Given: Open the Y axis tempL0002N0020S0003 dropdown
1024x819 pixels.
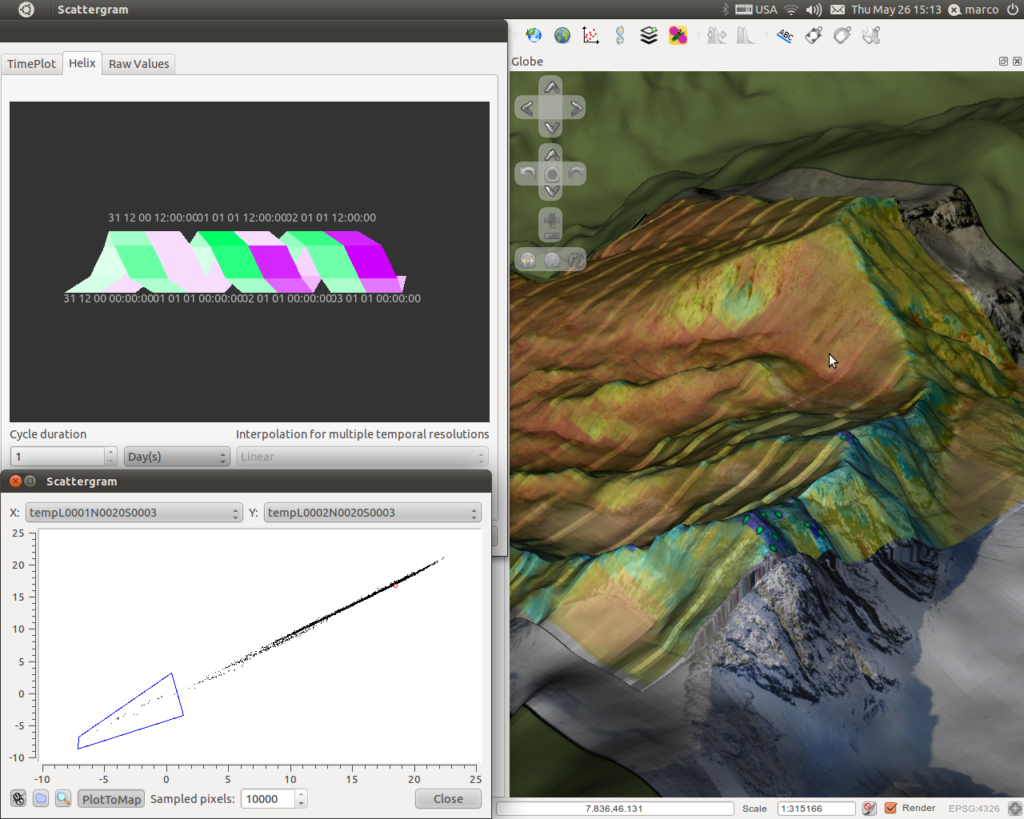Looking at the screenshot, I should [372, 513].
